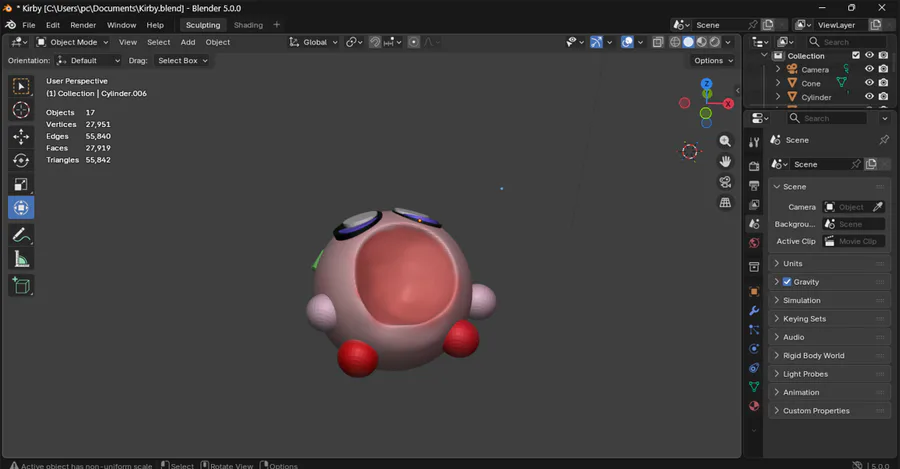
Task: Open the Particles properties tab
Action: [754, 330]
